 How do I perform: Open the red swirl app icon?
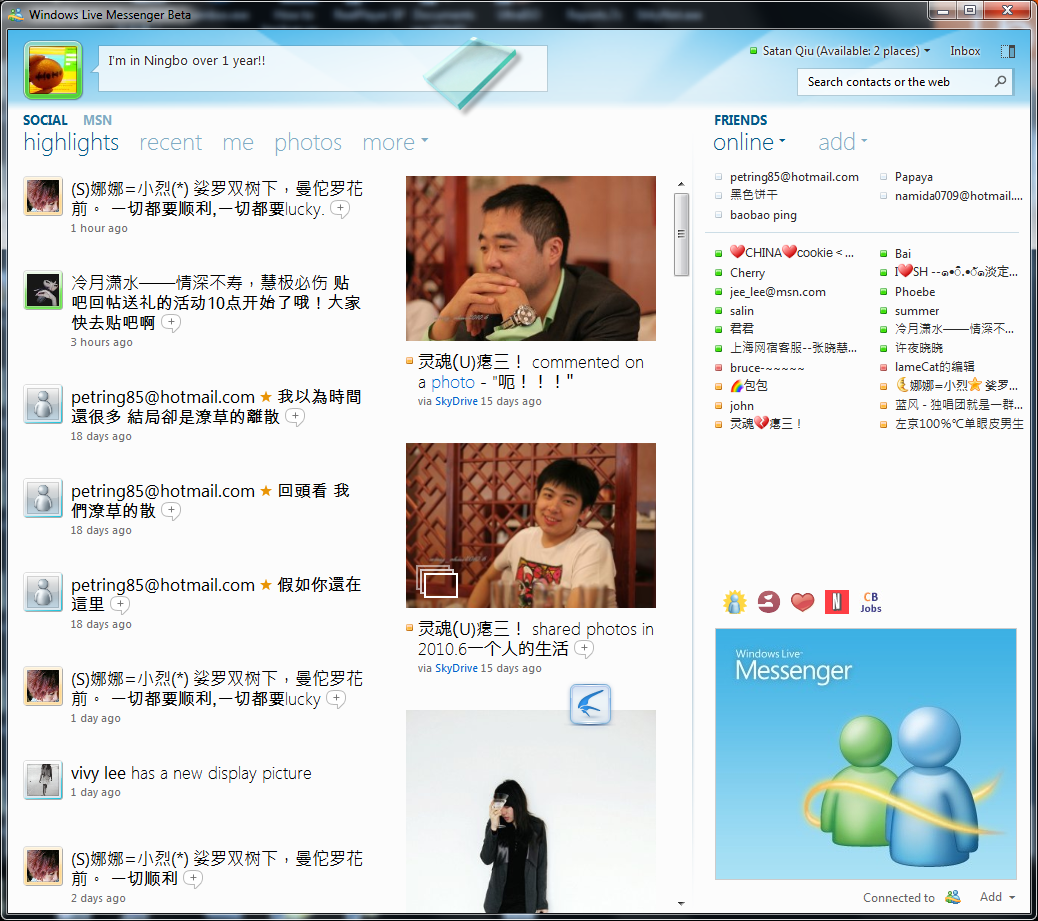click(769, 602)
